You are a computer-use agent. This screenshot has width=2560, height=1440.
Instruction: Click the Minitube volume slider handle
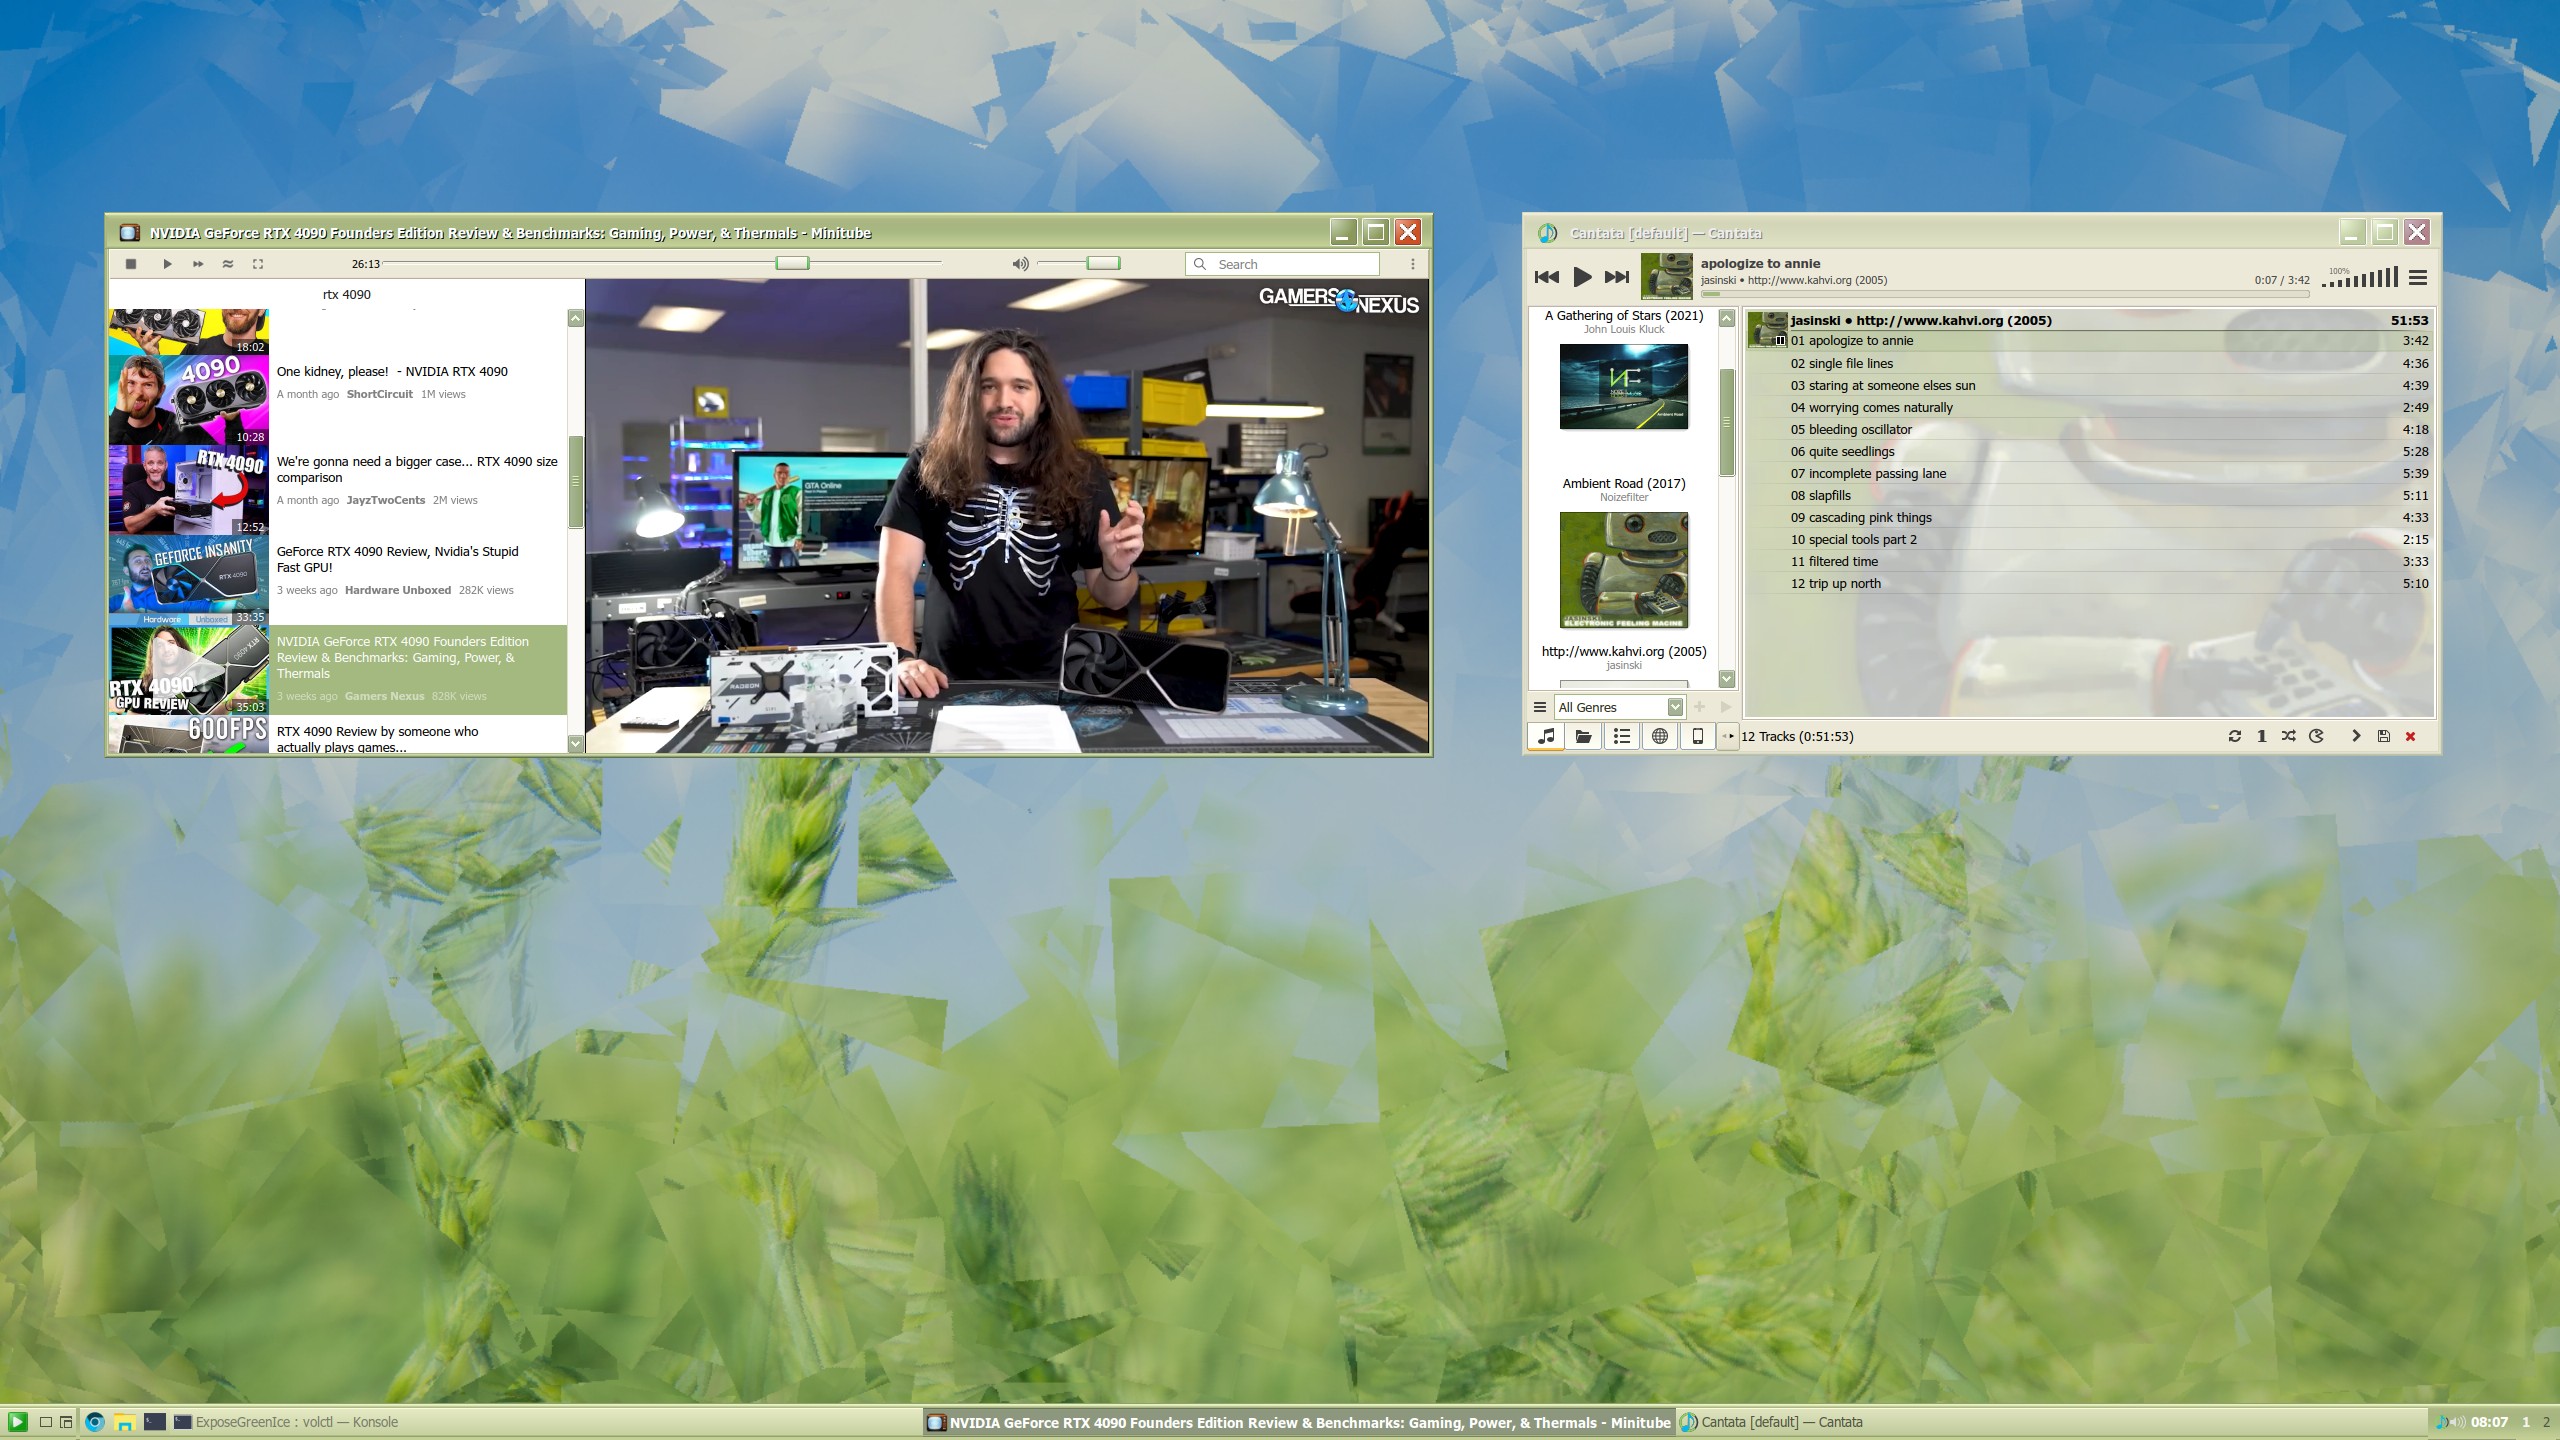click(x=1103, y=263)
